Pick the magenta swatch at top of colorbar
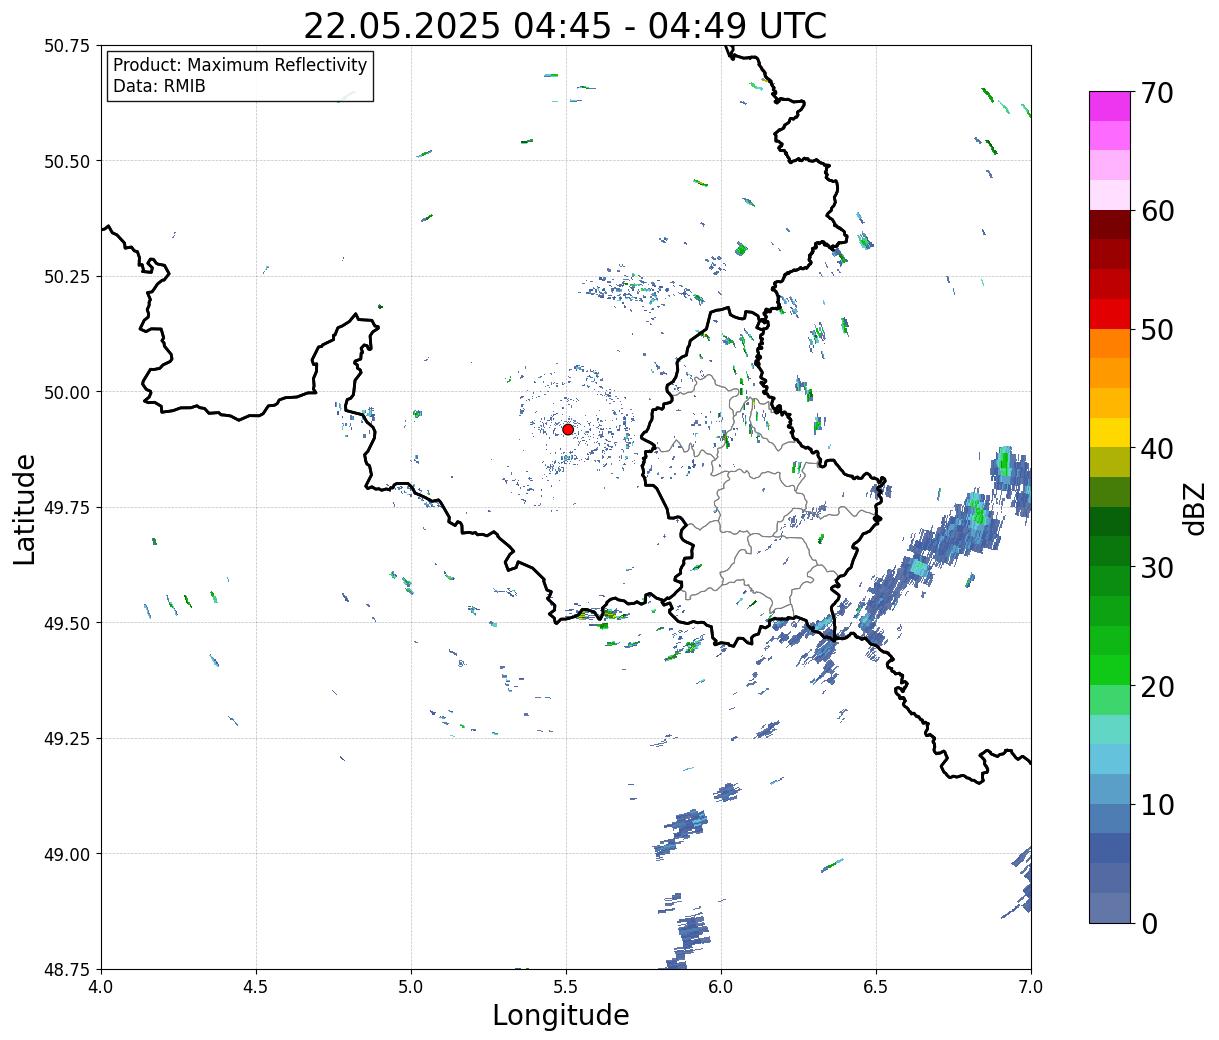This screenshot has height=1040, width=1219. tap(1110, 106)
